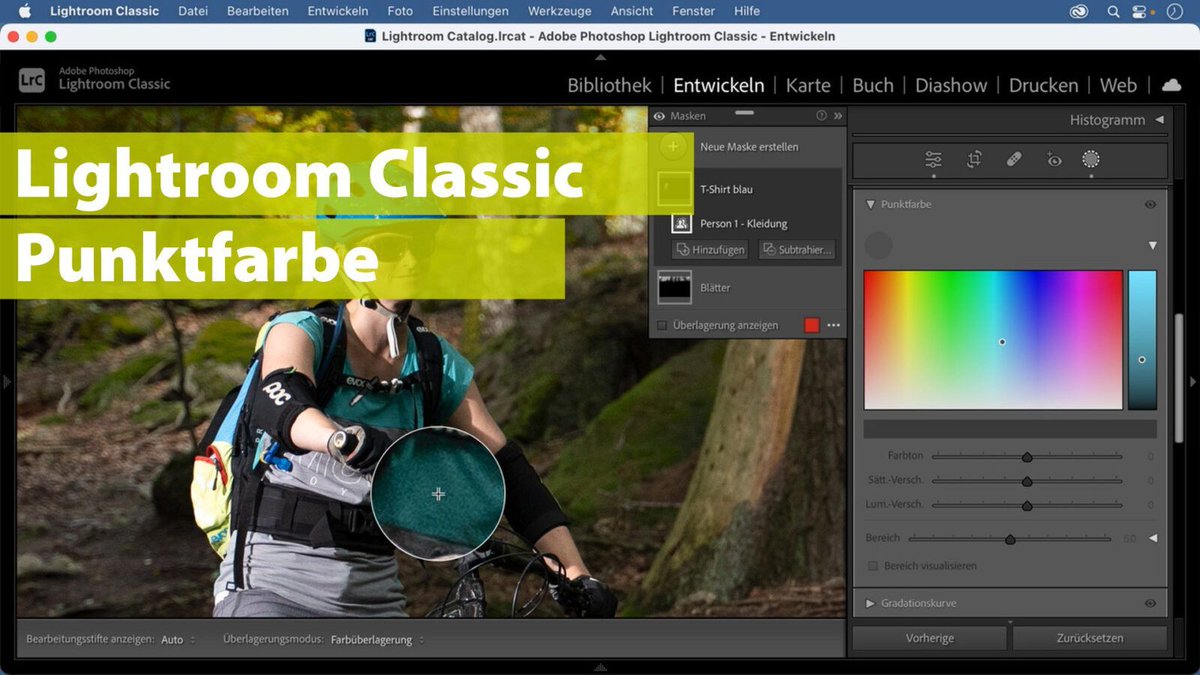Switch to the Web module

click(x=1118, y=85)
